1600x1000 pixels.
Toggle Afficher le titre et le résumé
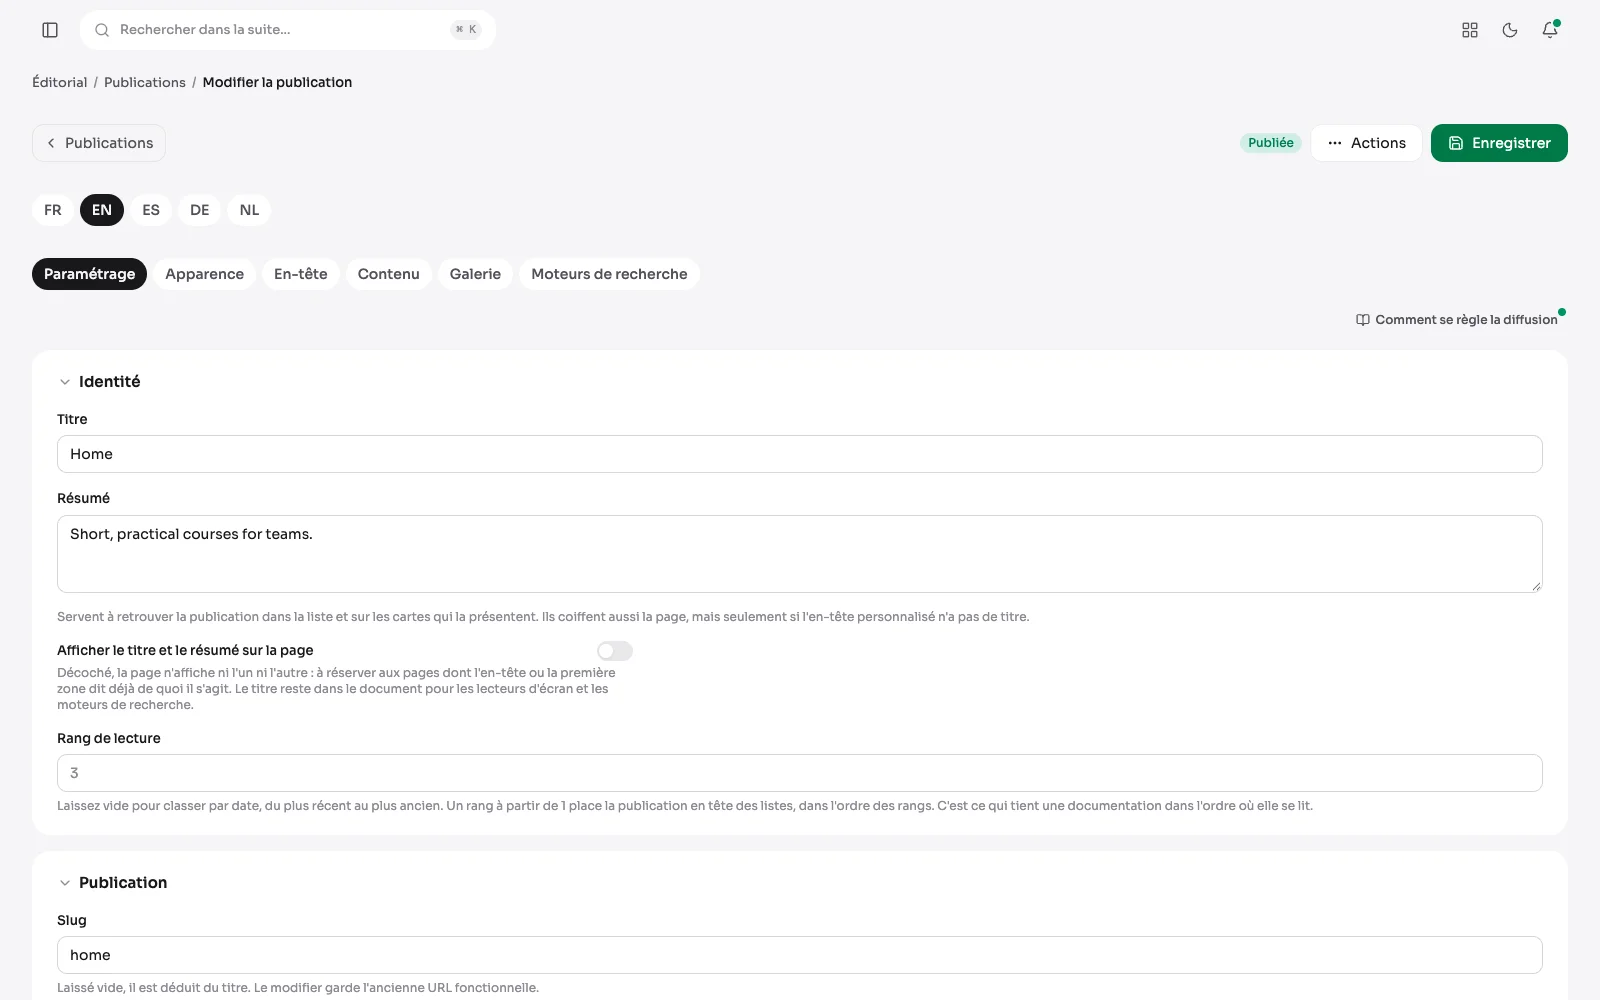coord(615,651)
